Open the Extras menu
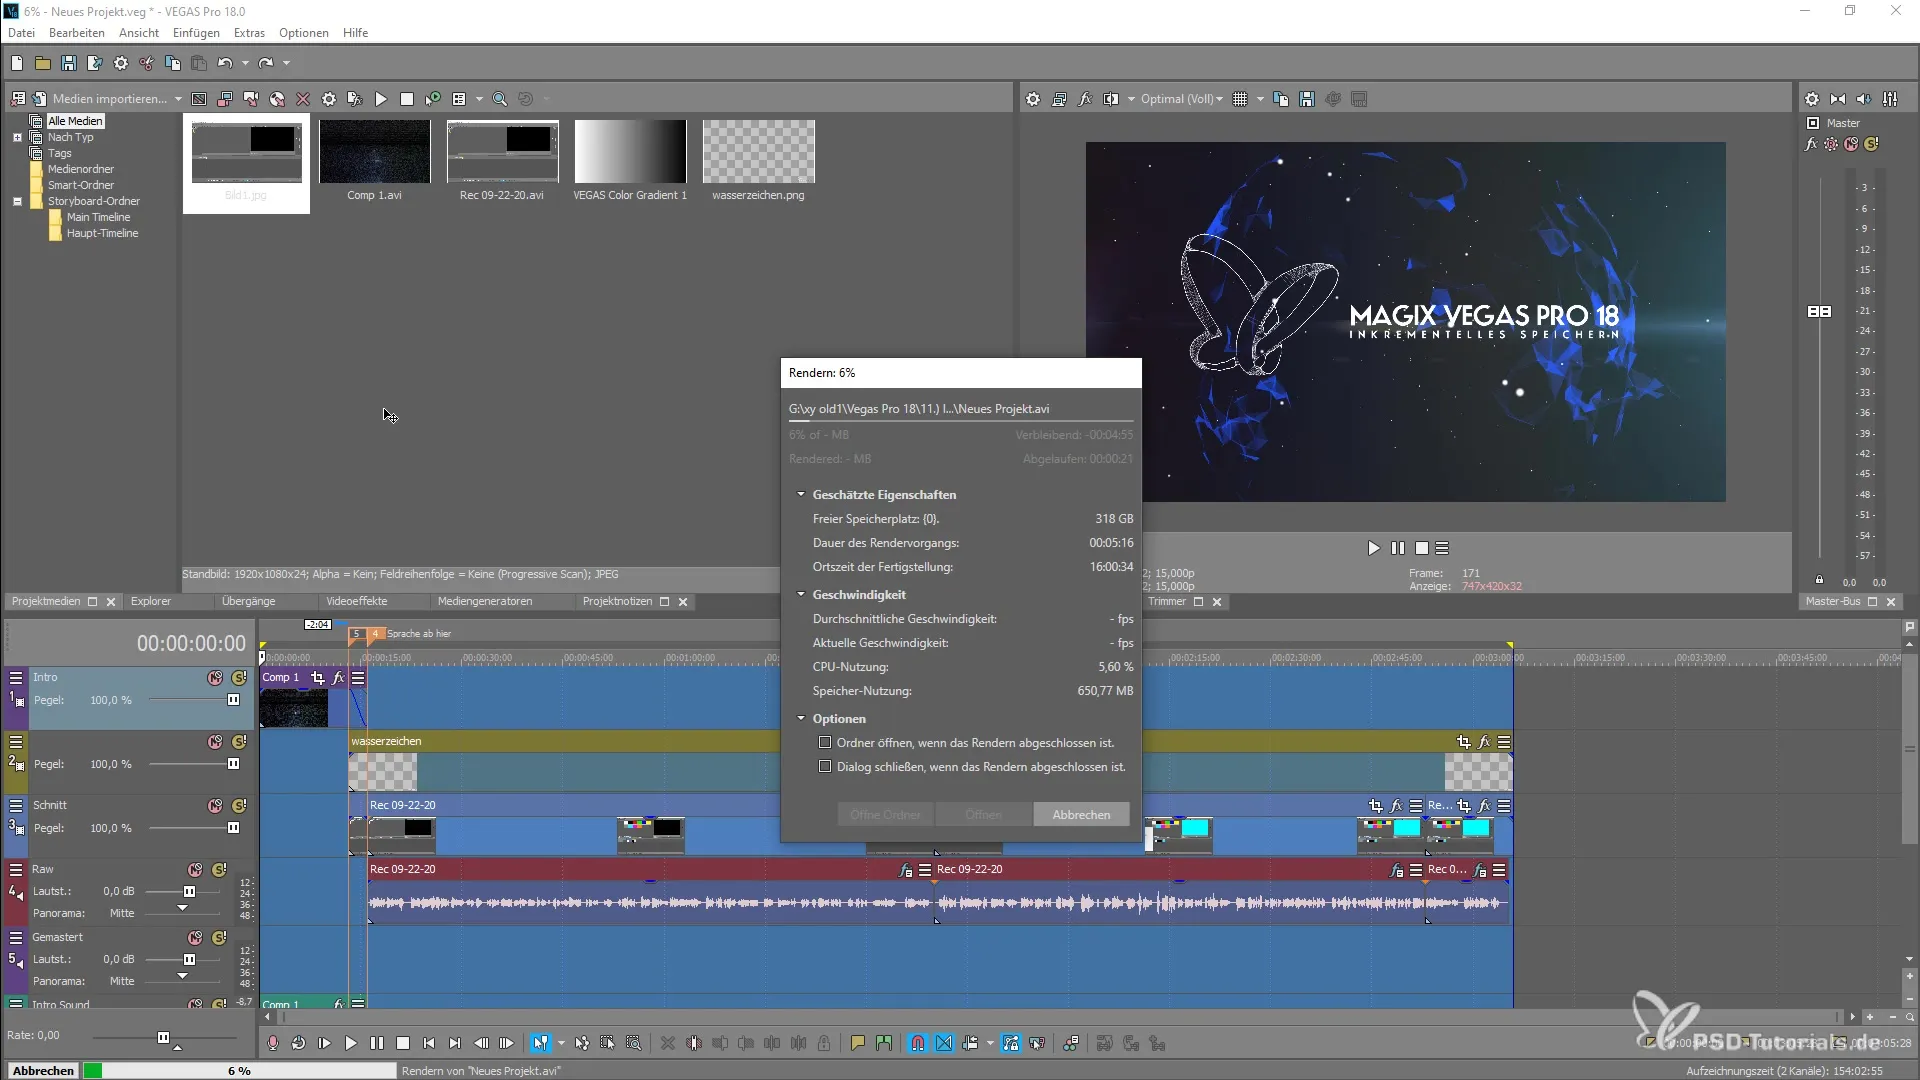 pos(249,33)
